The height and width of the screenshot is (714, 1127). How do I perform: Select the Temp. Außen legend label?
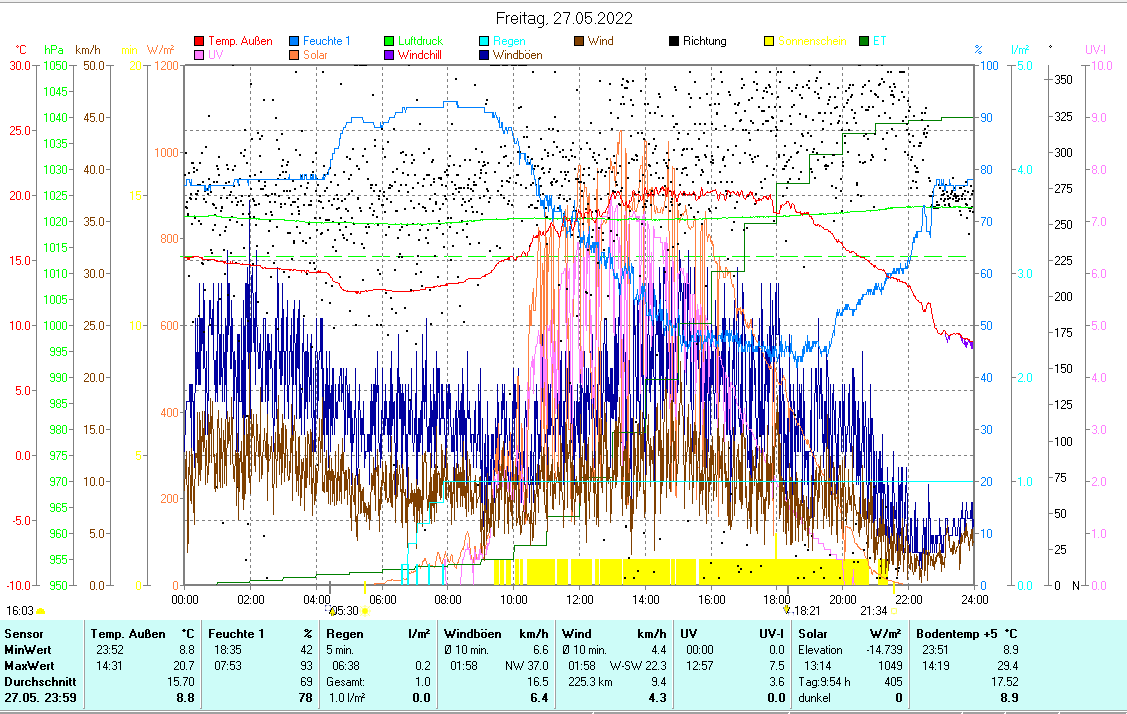tap(241, 41)
